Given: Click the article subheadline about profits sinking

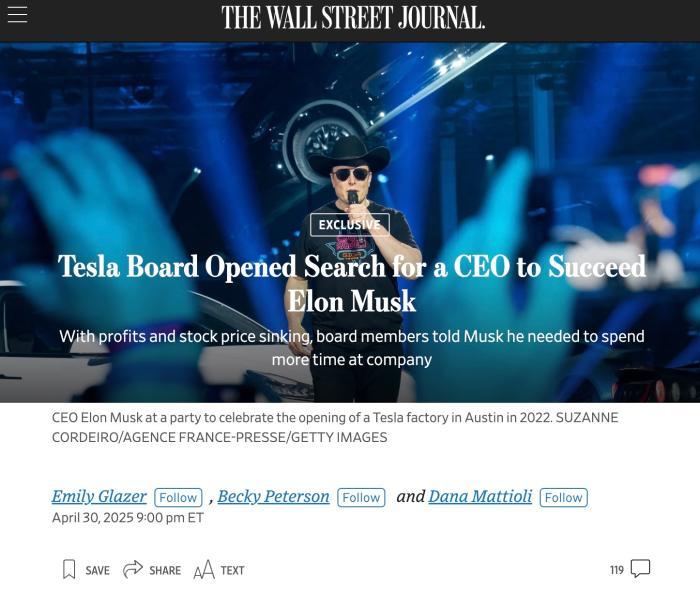Looking at the screenshot, I should pyautogui.click(x=352, y=348).
